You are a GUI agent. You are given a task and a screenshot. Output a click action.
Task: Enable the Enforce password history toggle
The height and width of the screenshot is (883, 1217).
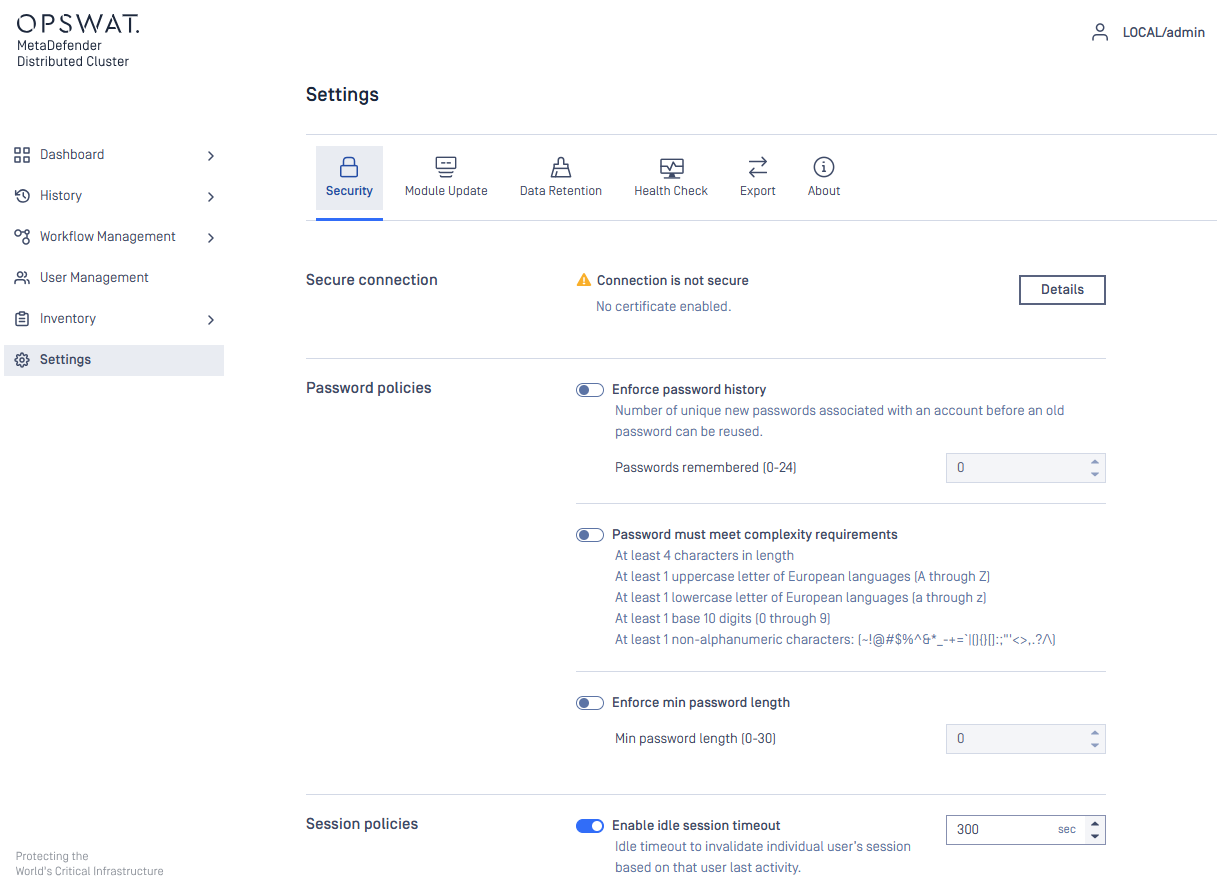point(590,390)
